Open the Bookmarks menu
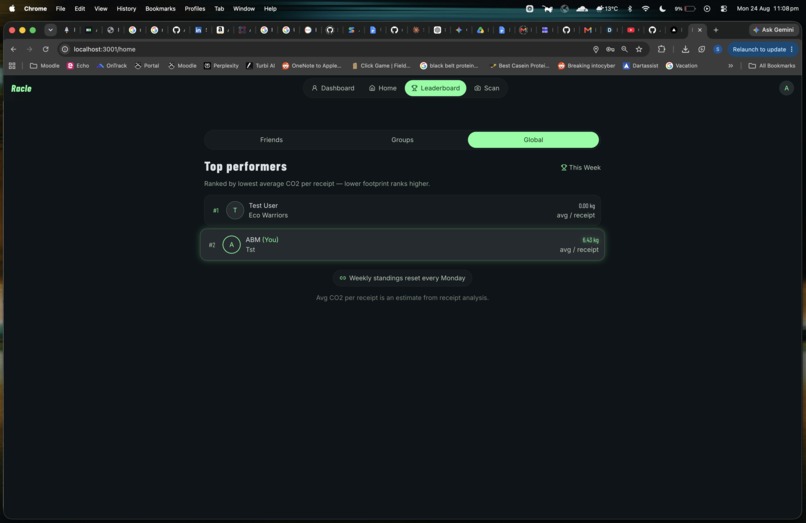806x523 pixels. [160, 9]
